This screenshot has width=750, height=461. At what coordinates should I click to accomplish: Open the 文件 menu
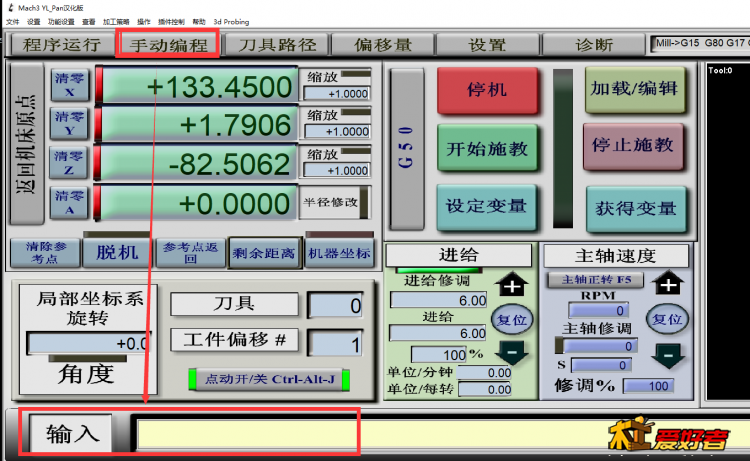point(13,22)
